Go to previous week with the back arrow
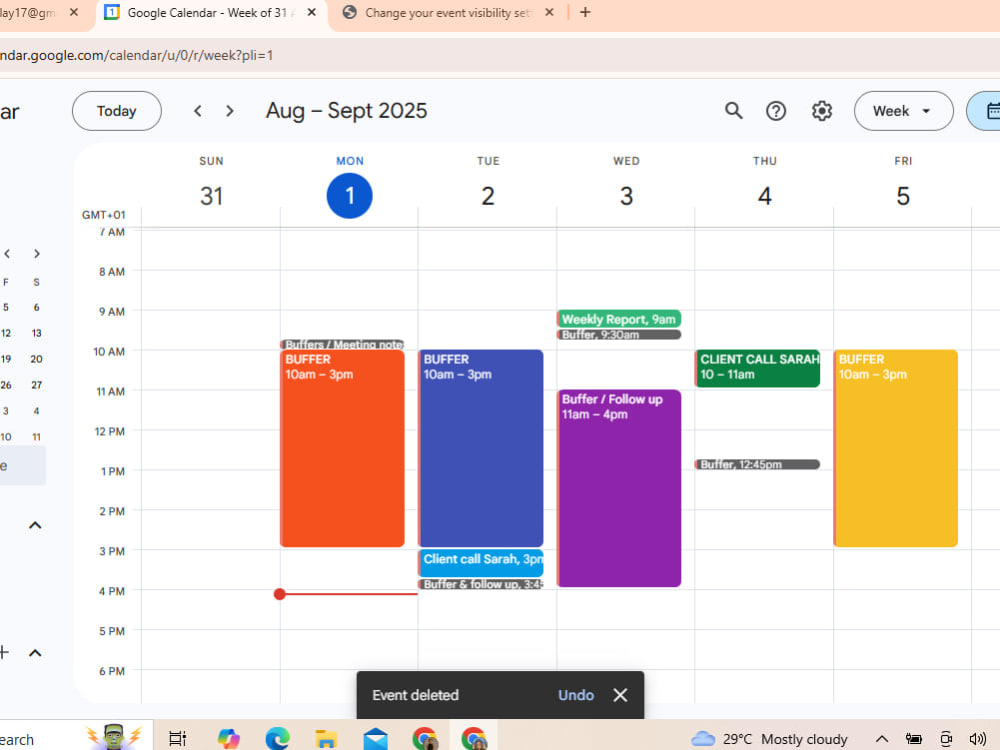The height and width of the screenshot is (750, 1000). pyautogui.click(x=197, y=111)
